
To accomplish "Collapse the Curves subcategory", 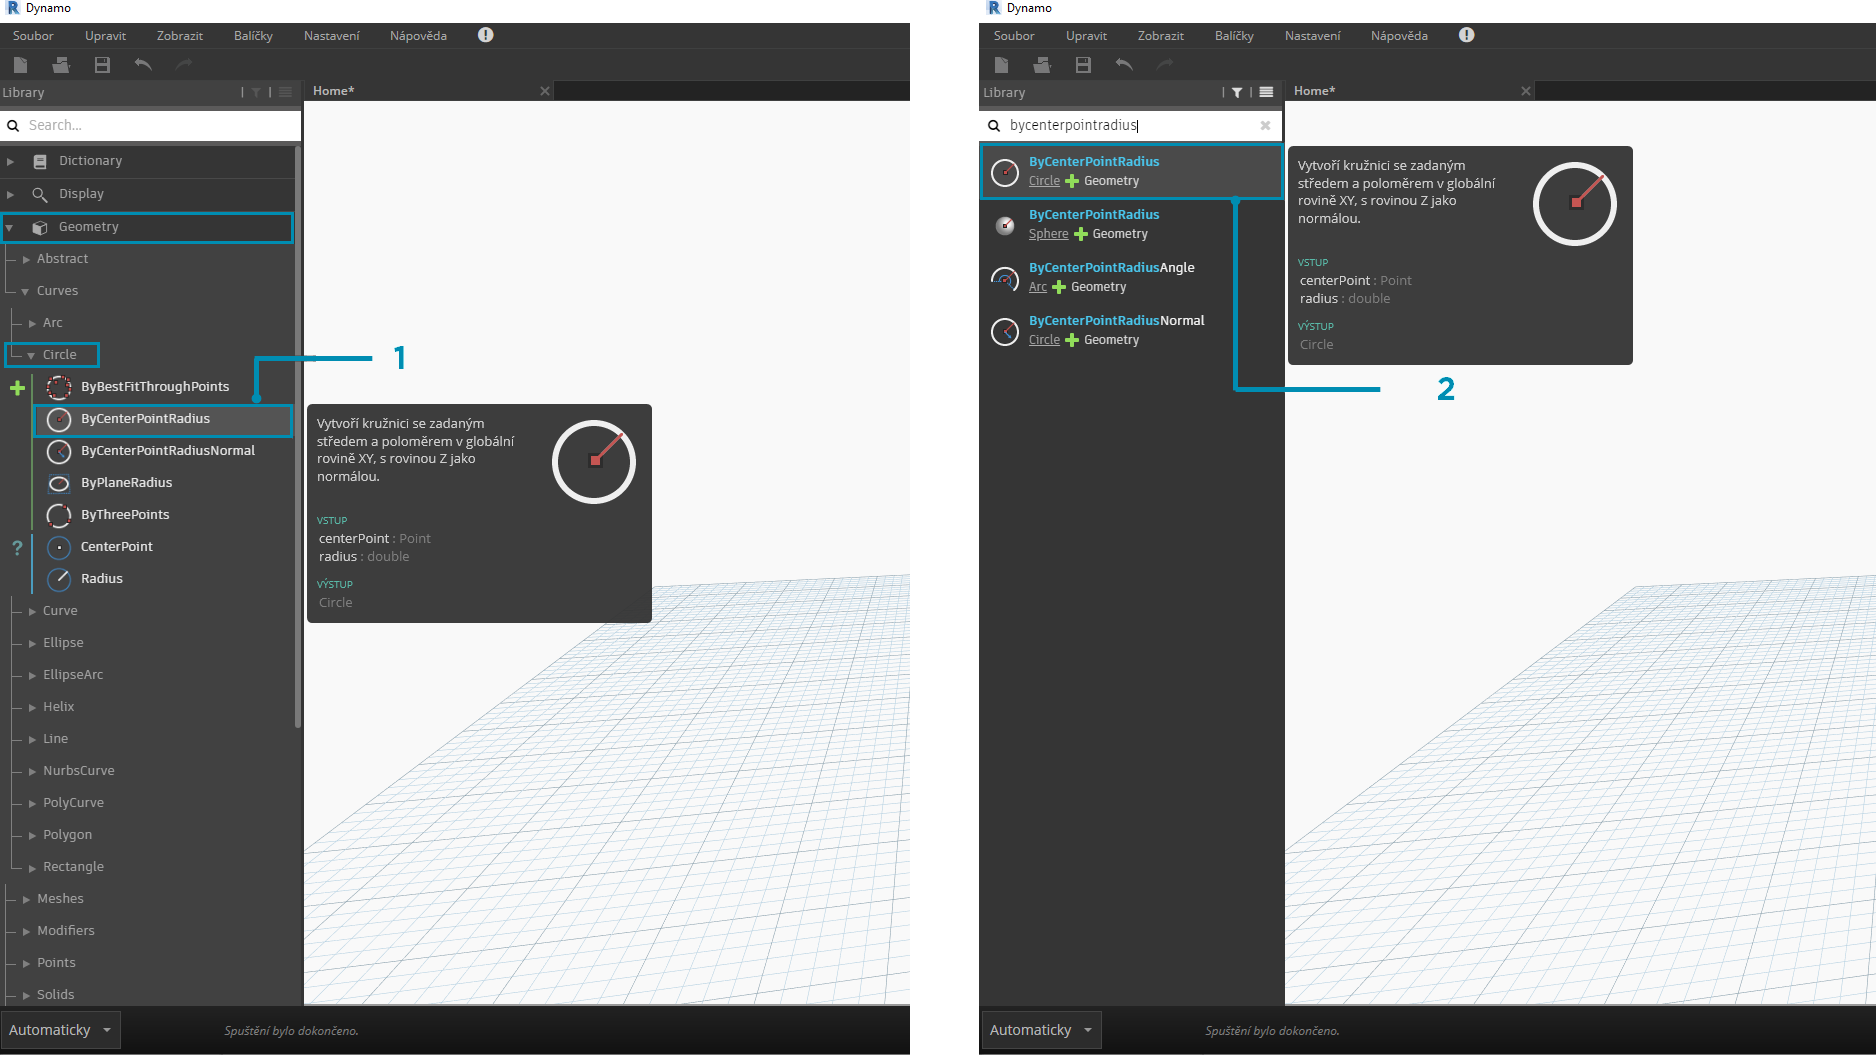I will [x=25, y=291].
